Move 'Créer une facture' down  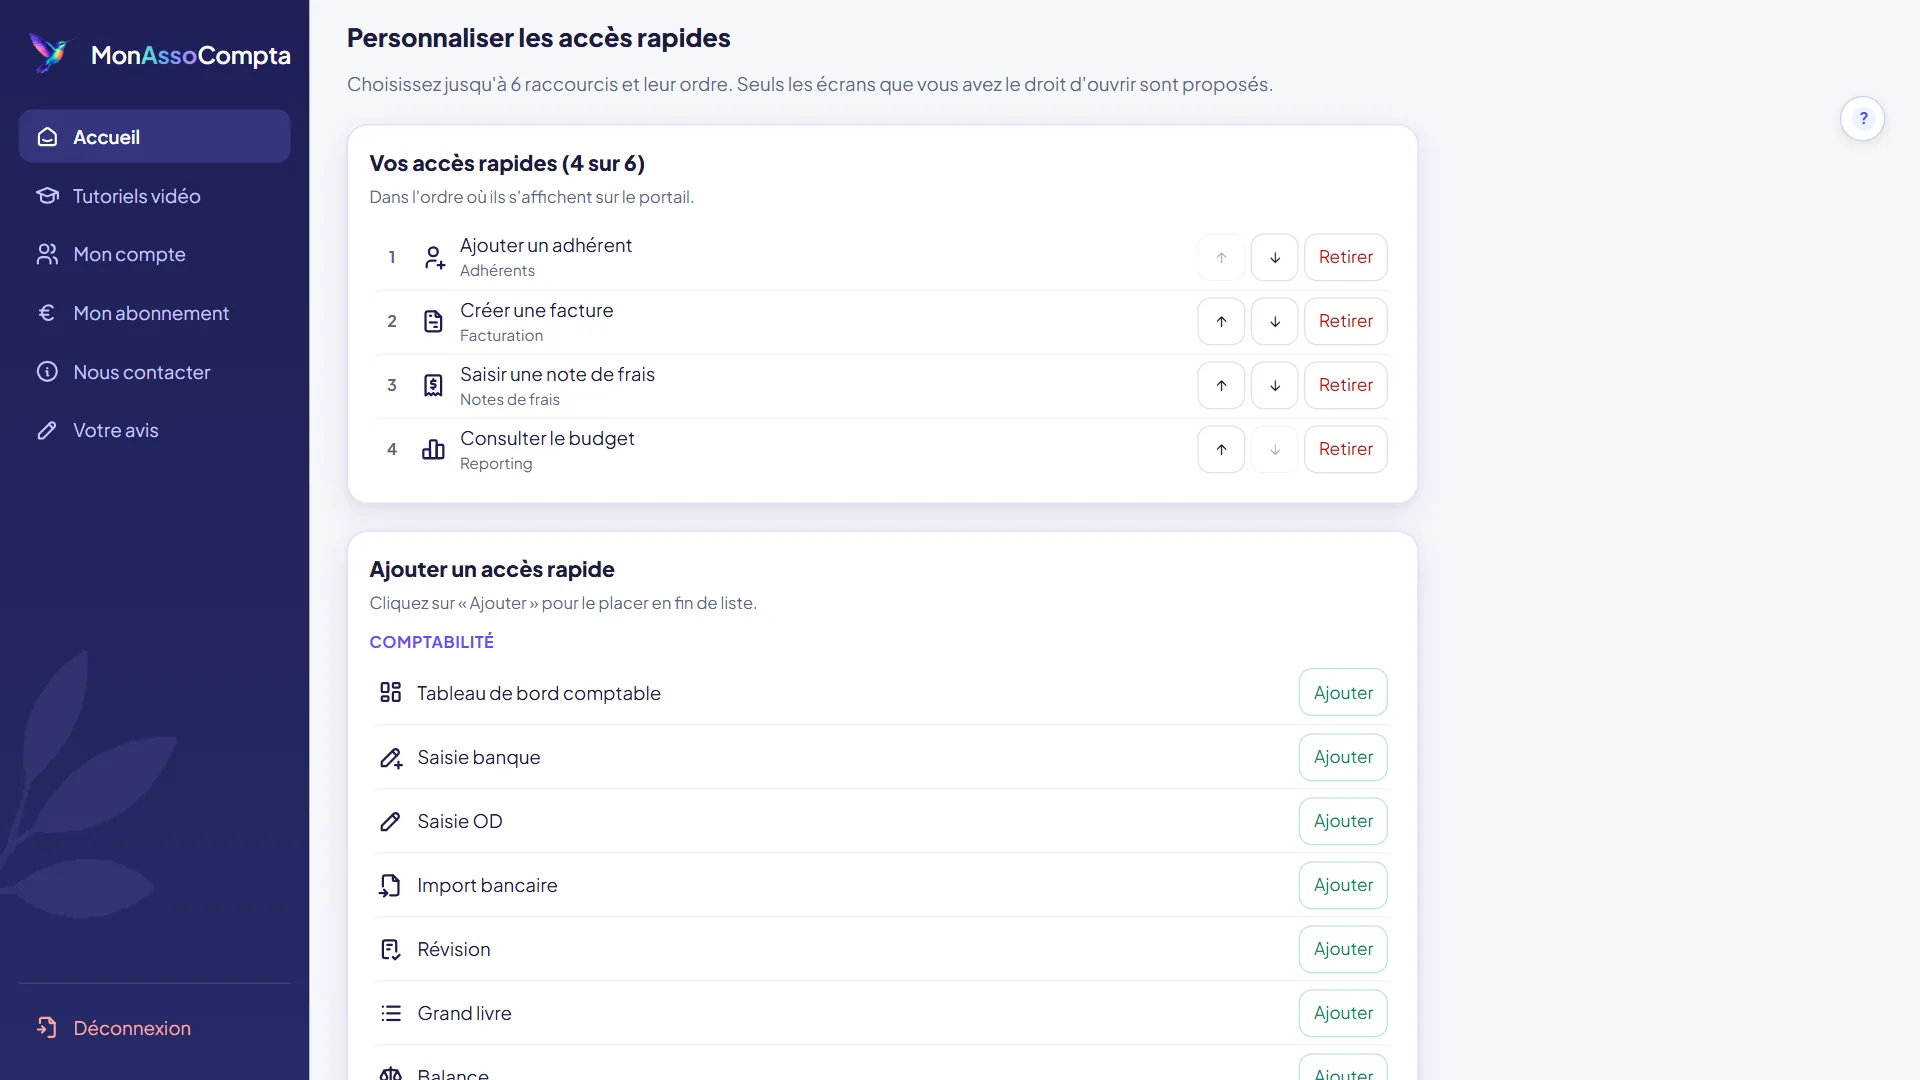coord(1274,321)
